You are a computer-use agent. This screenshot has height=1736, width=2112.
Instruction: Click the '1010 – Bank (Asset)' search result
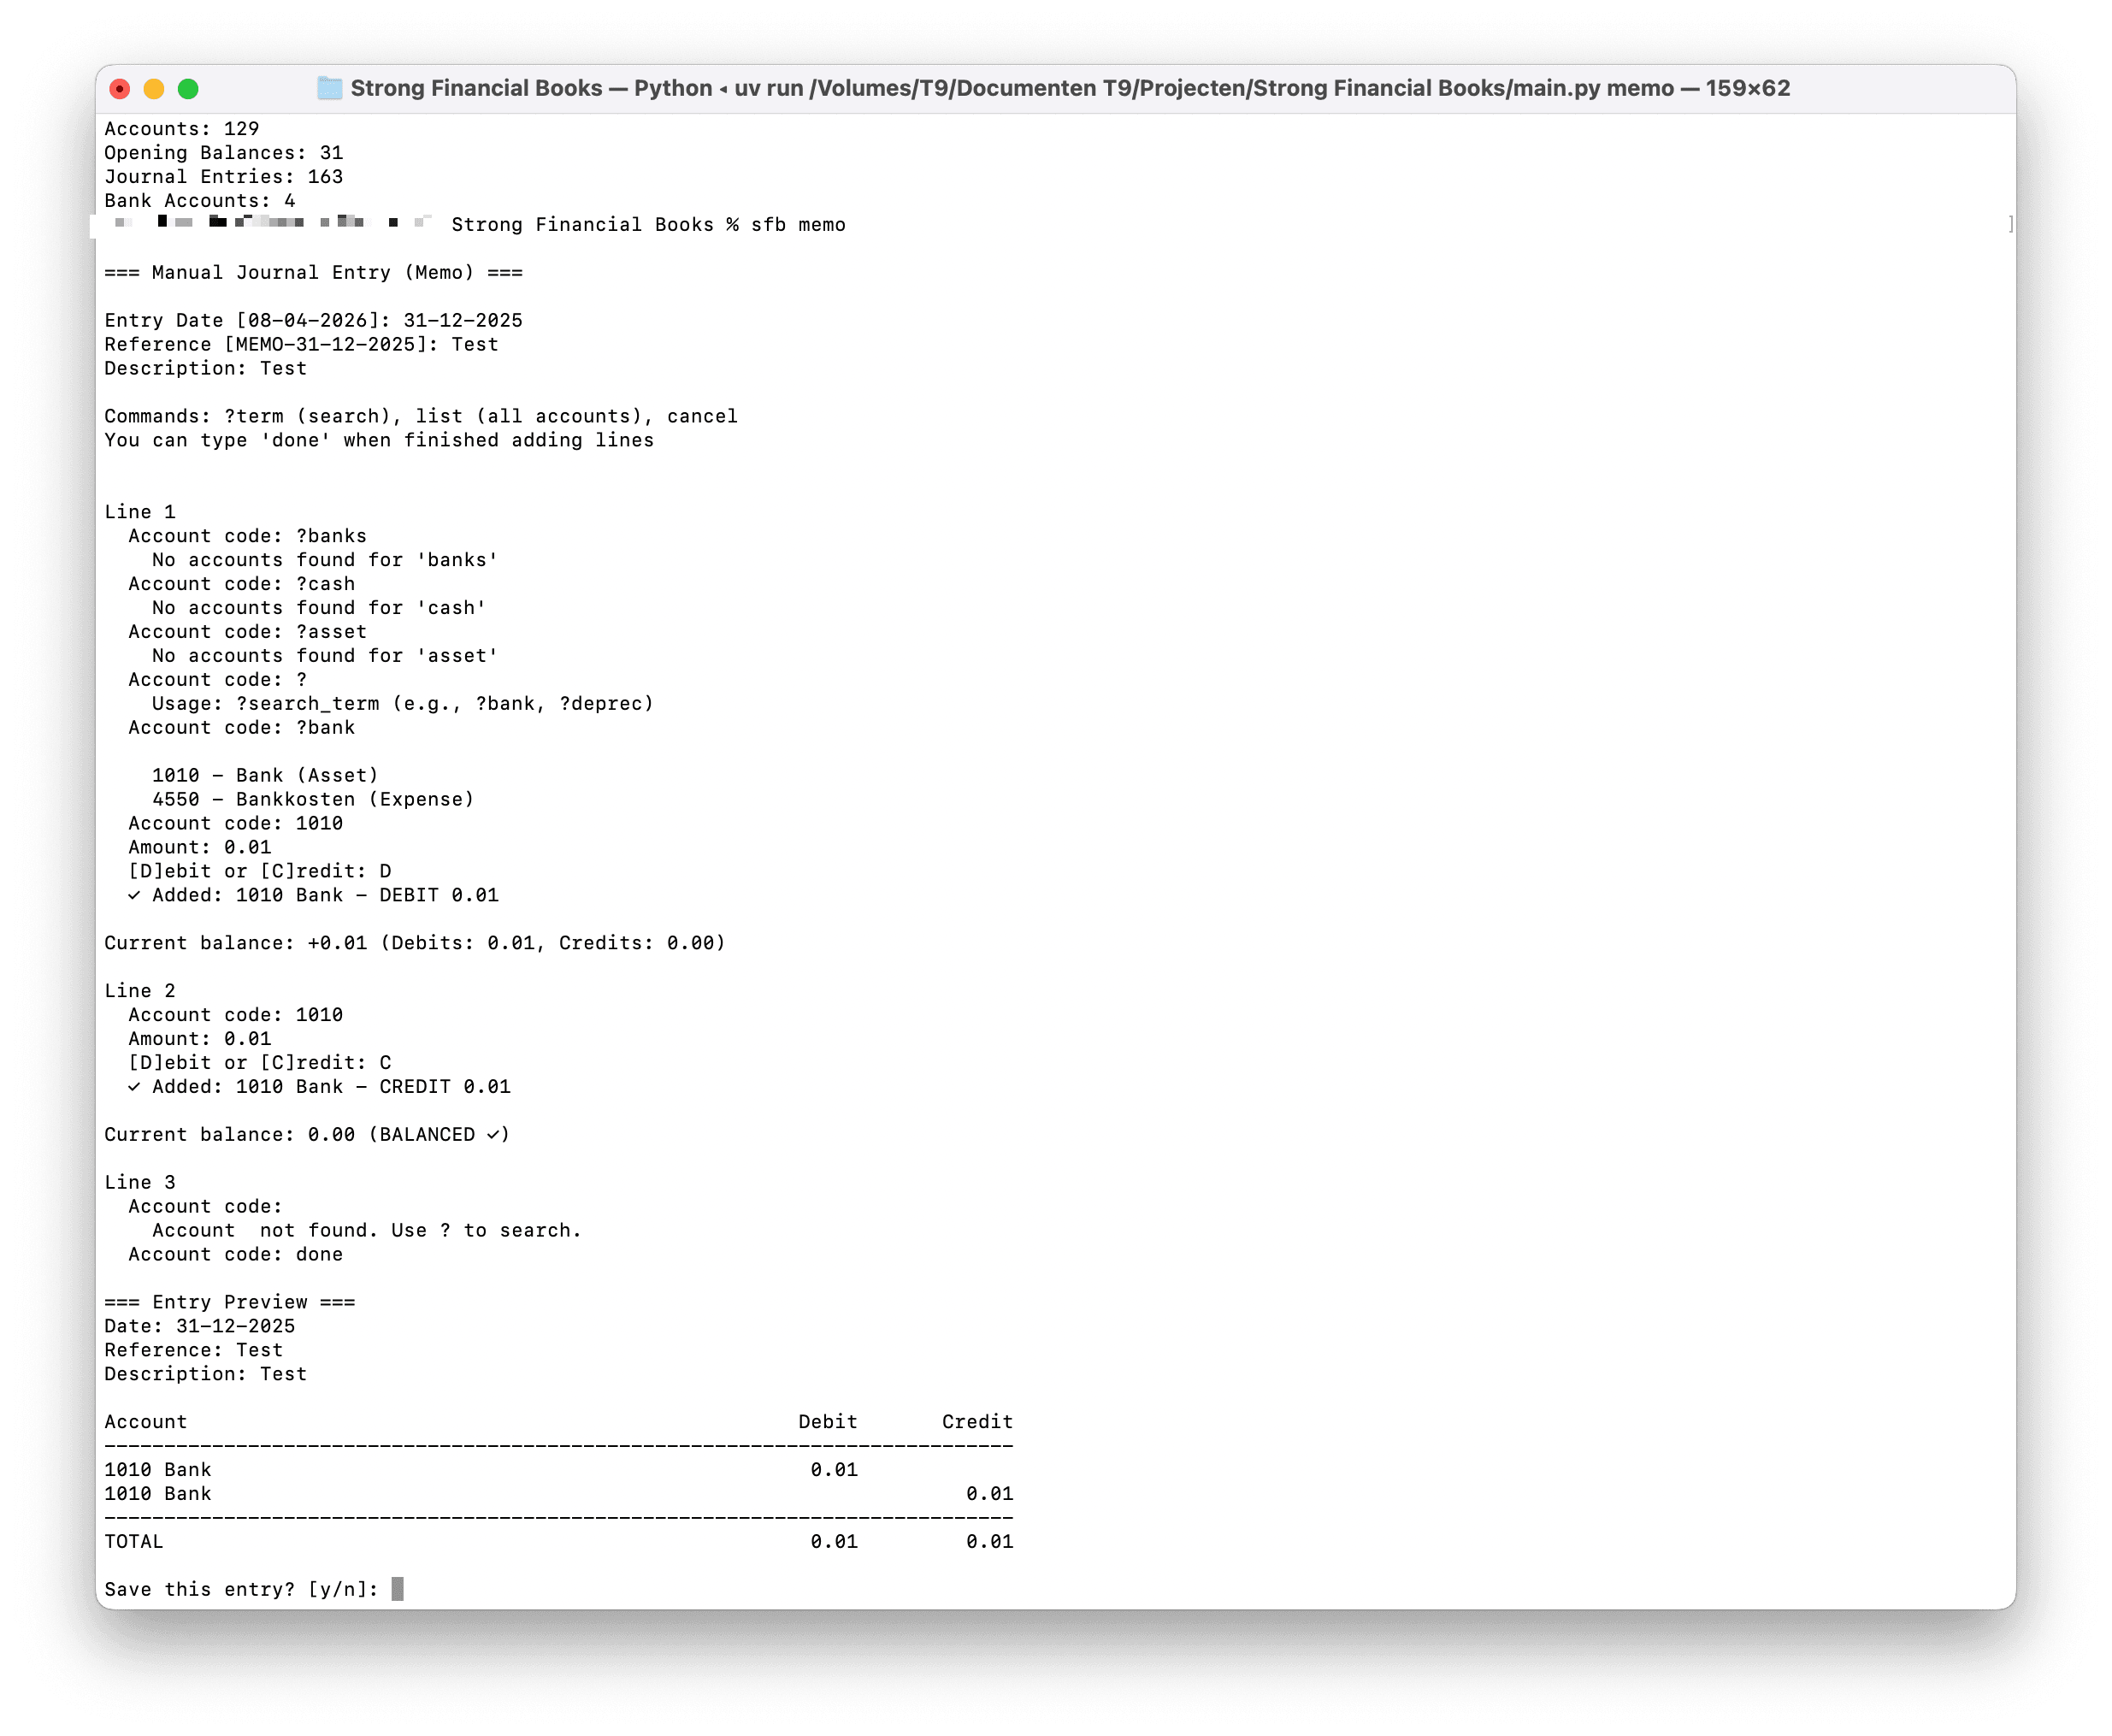[x=265, y=775]
